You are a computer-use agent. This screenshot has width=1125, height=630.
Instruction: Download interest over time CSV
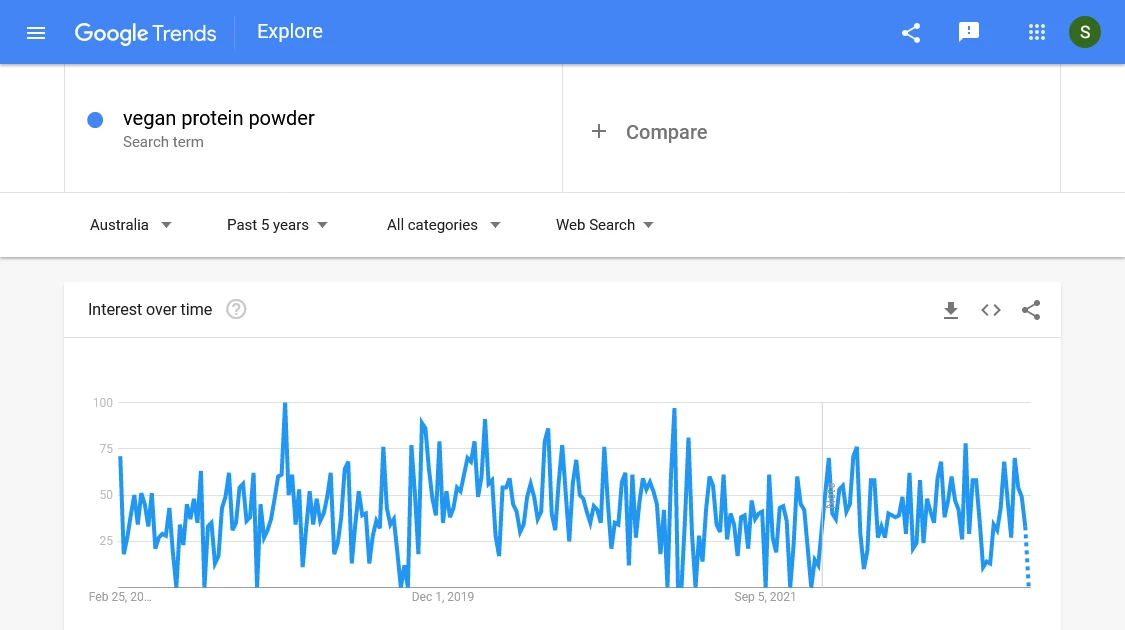pos(951,310)
